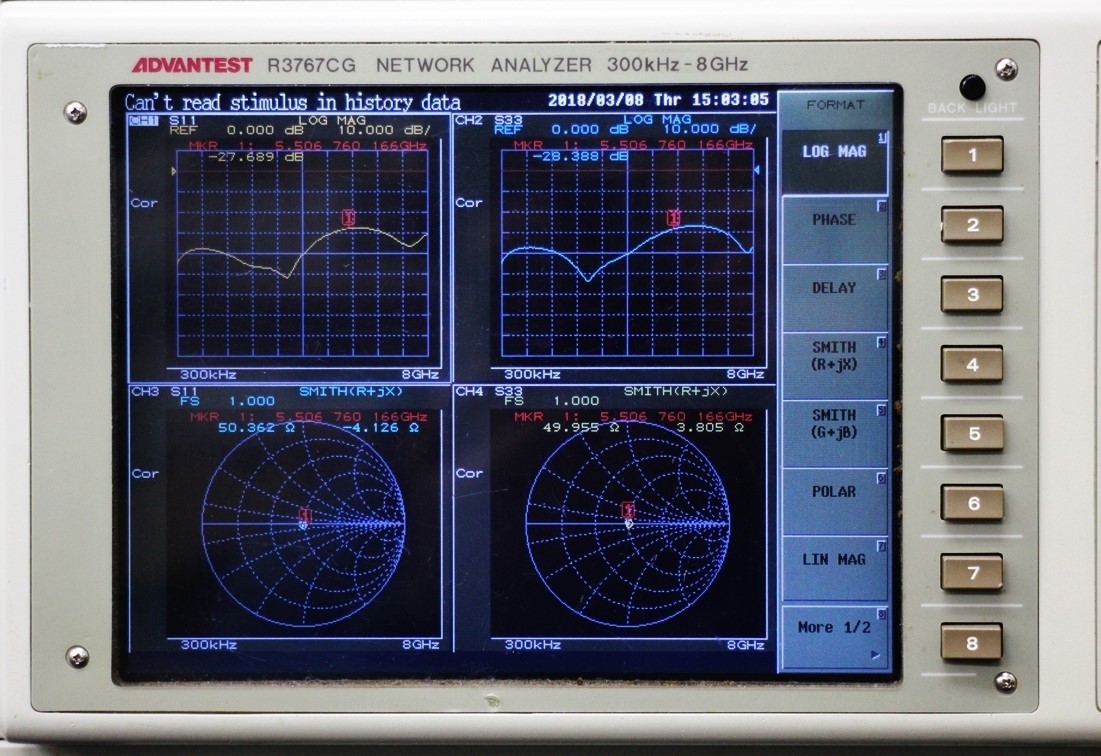
Task: Push hardware button 2
Action: pos(972,225)
